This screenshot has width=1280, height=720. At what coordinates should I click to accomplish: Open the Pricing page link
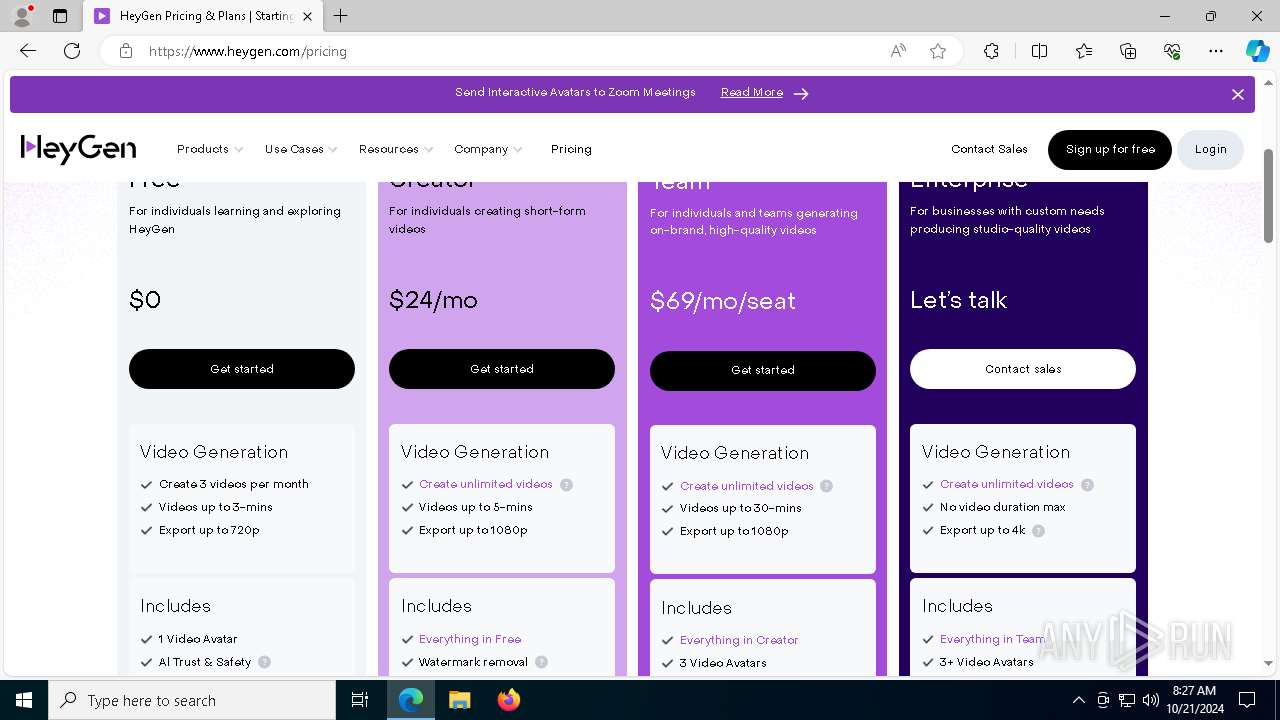(571, 149)
